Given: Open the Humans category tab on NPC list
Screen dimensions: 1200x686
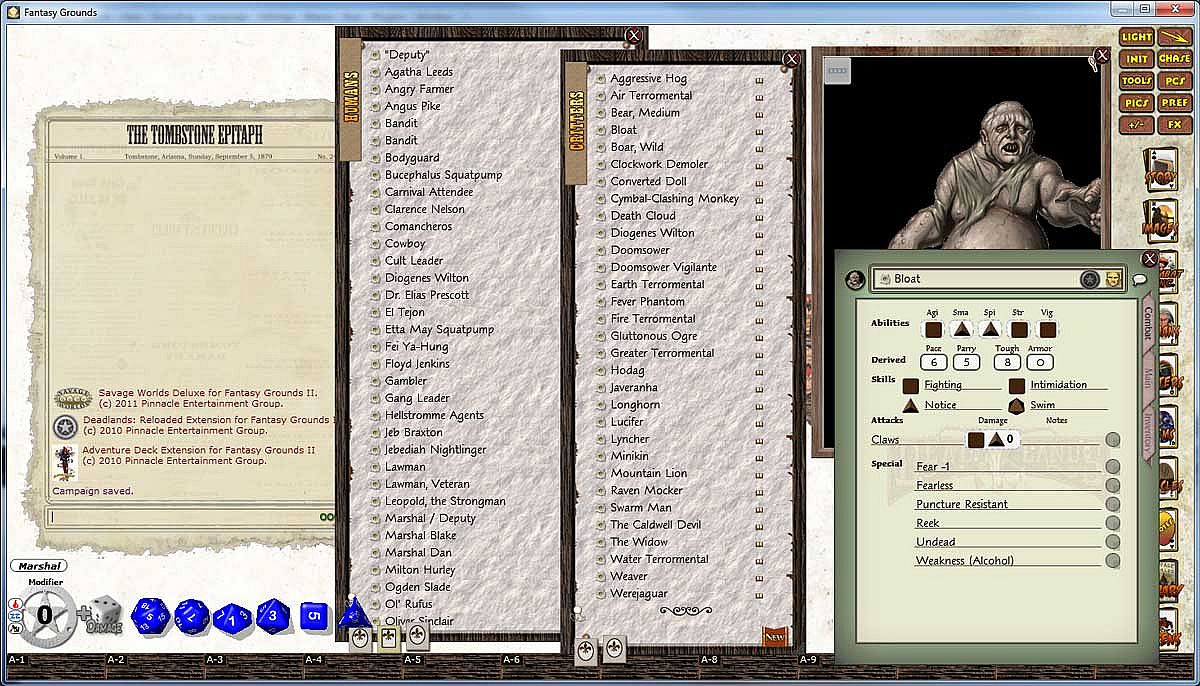Looking at the screenshot, I should (350, 100).
